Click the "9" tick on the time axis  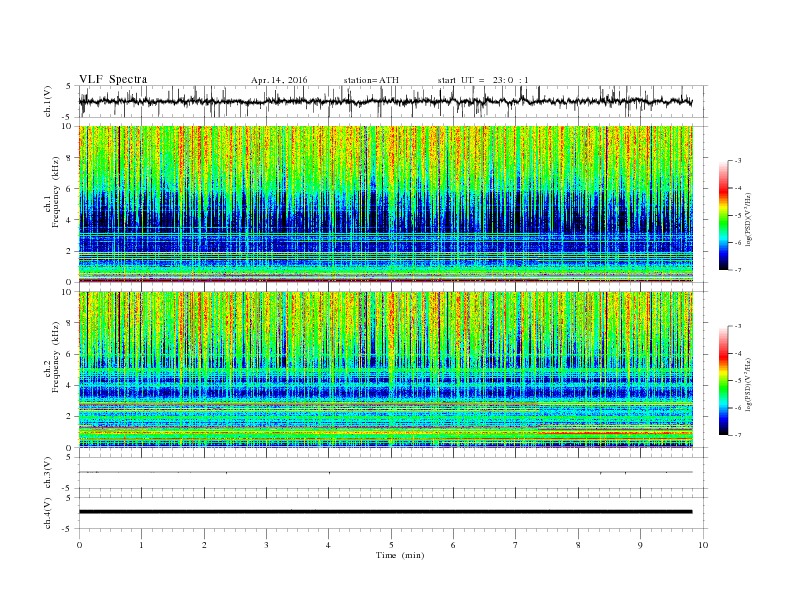[x=640, y=545]
